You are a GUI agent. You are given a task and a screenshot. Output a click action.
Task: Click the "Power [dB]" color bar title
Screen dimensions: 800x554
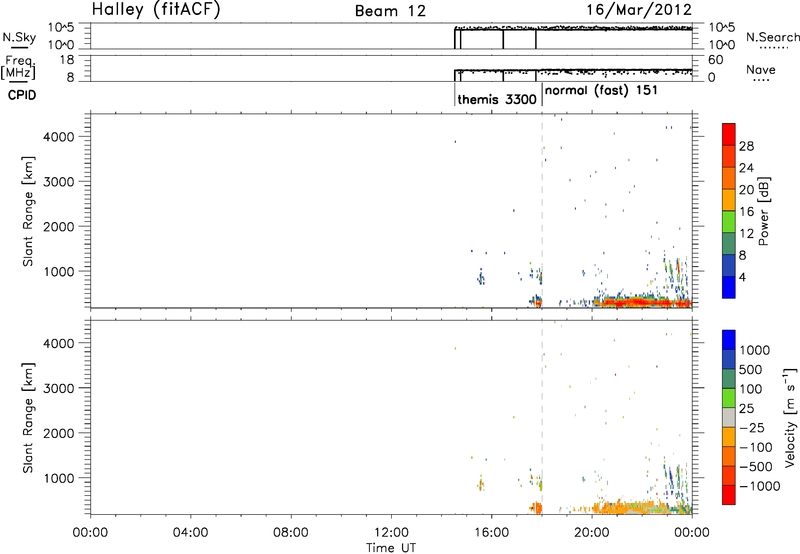pos(763,211)
